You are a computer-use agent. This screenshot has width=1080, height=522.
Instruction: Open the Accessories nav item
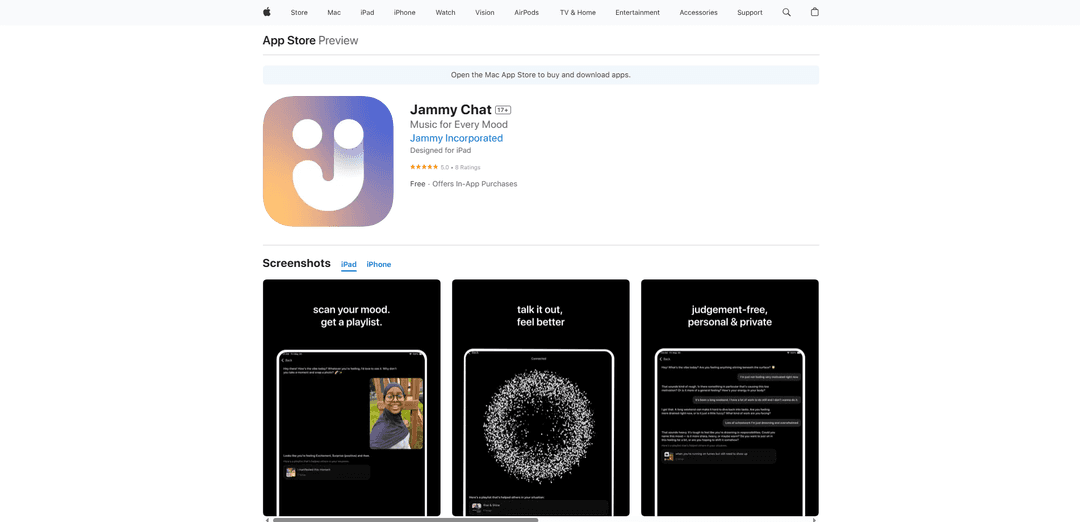(x=698, y=12)
